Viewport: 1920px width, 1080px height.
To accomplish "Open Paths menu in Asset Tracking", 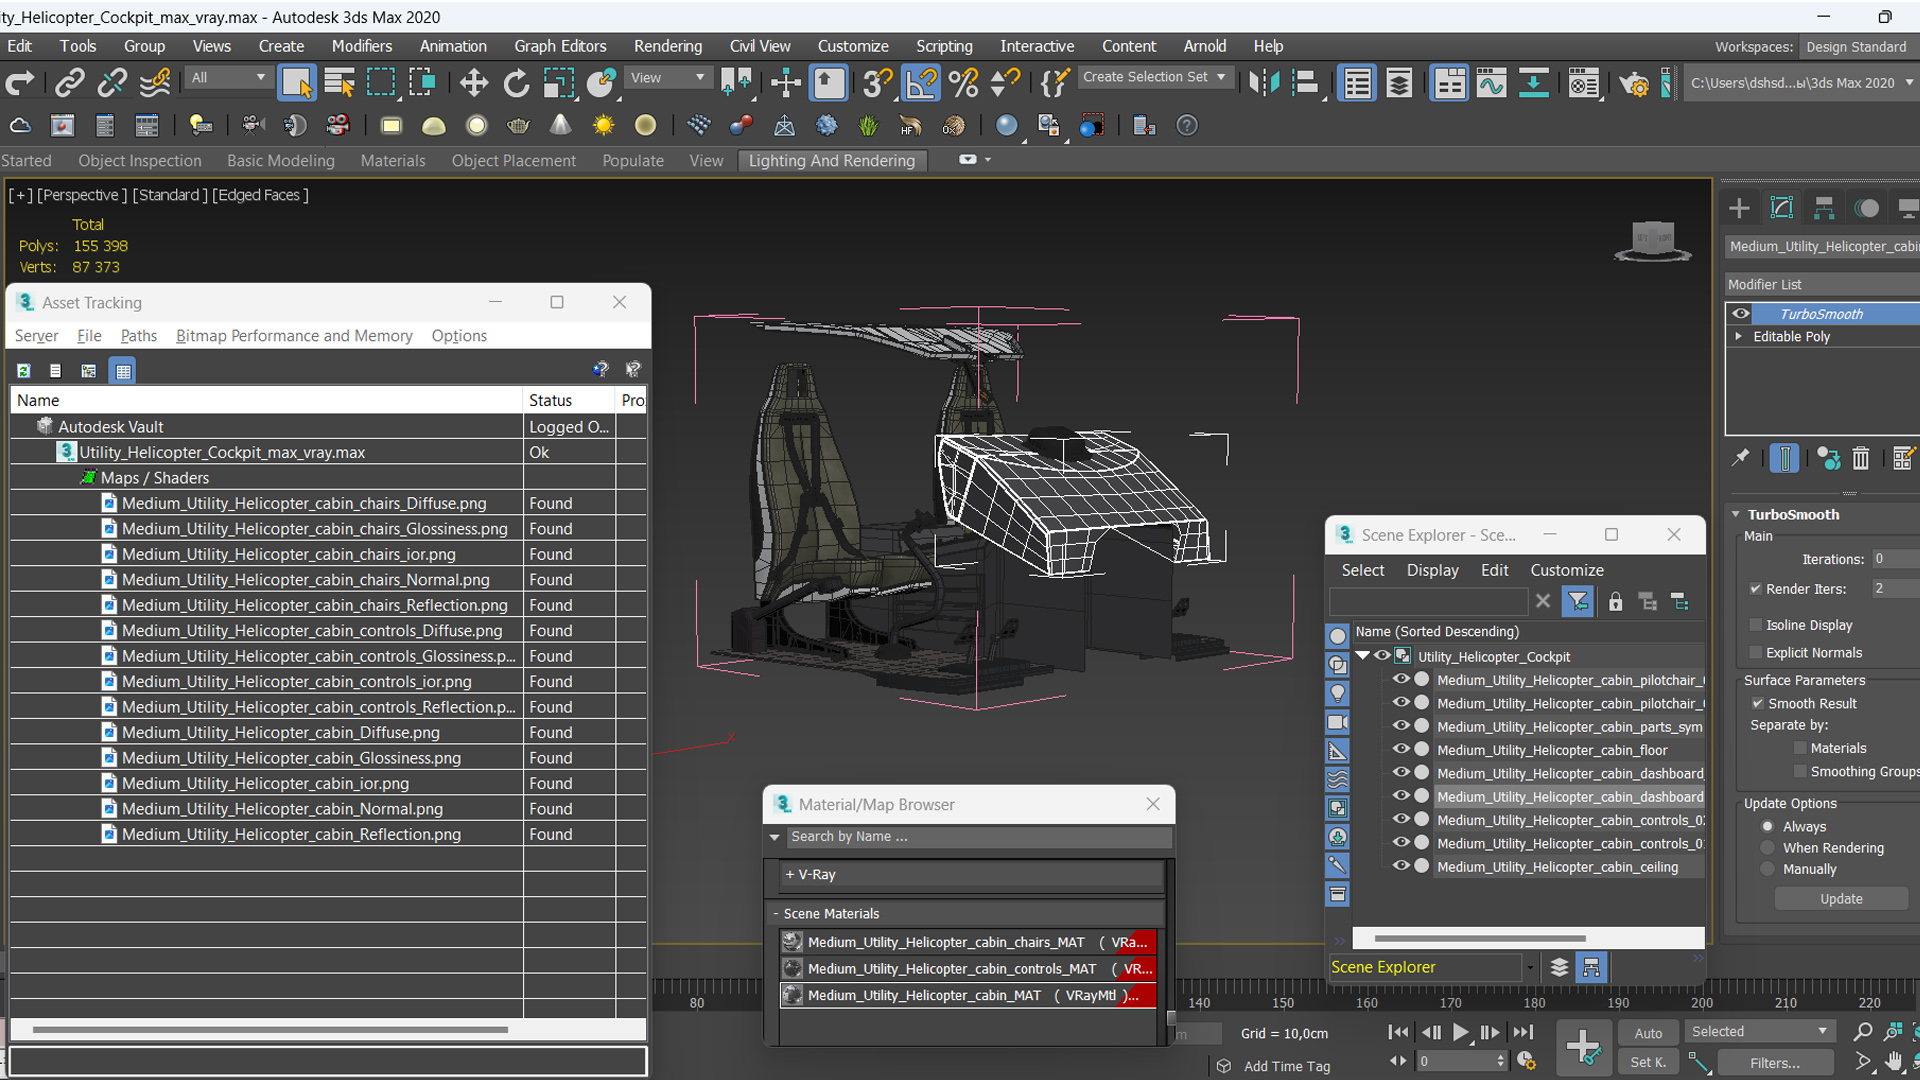I will tap(138, 336).
